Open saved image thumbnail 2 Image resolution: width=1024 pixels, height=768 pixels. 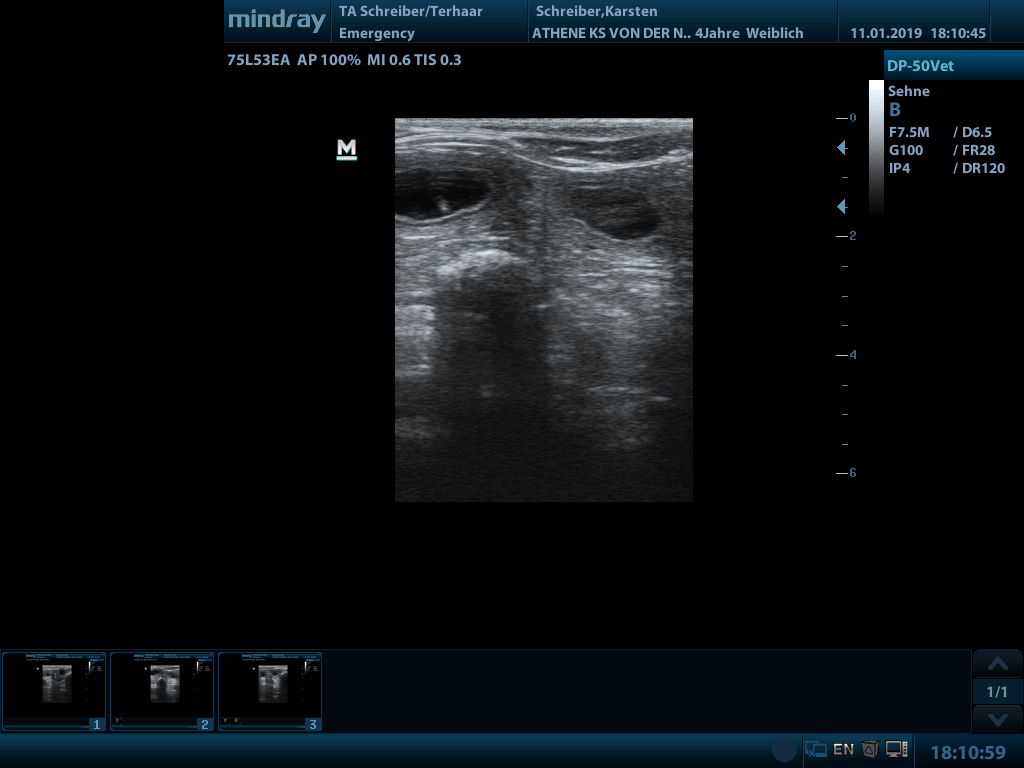point(162,691)
